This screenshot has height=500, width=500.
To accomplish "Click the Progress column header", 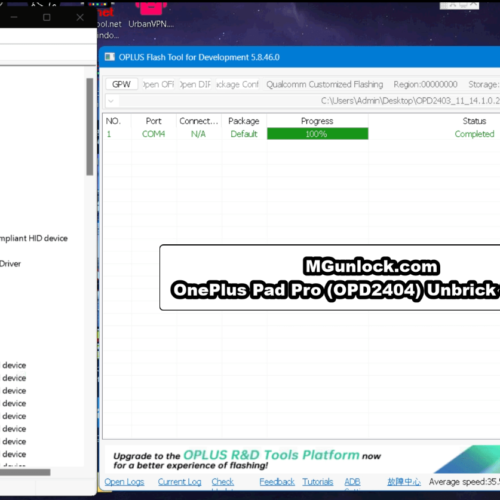I will [317, 121].
